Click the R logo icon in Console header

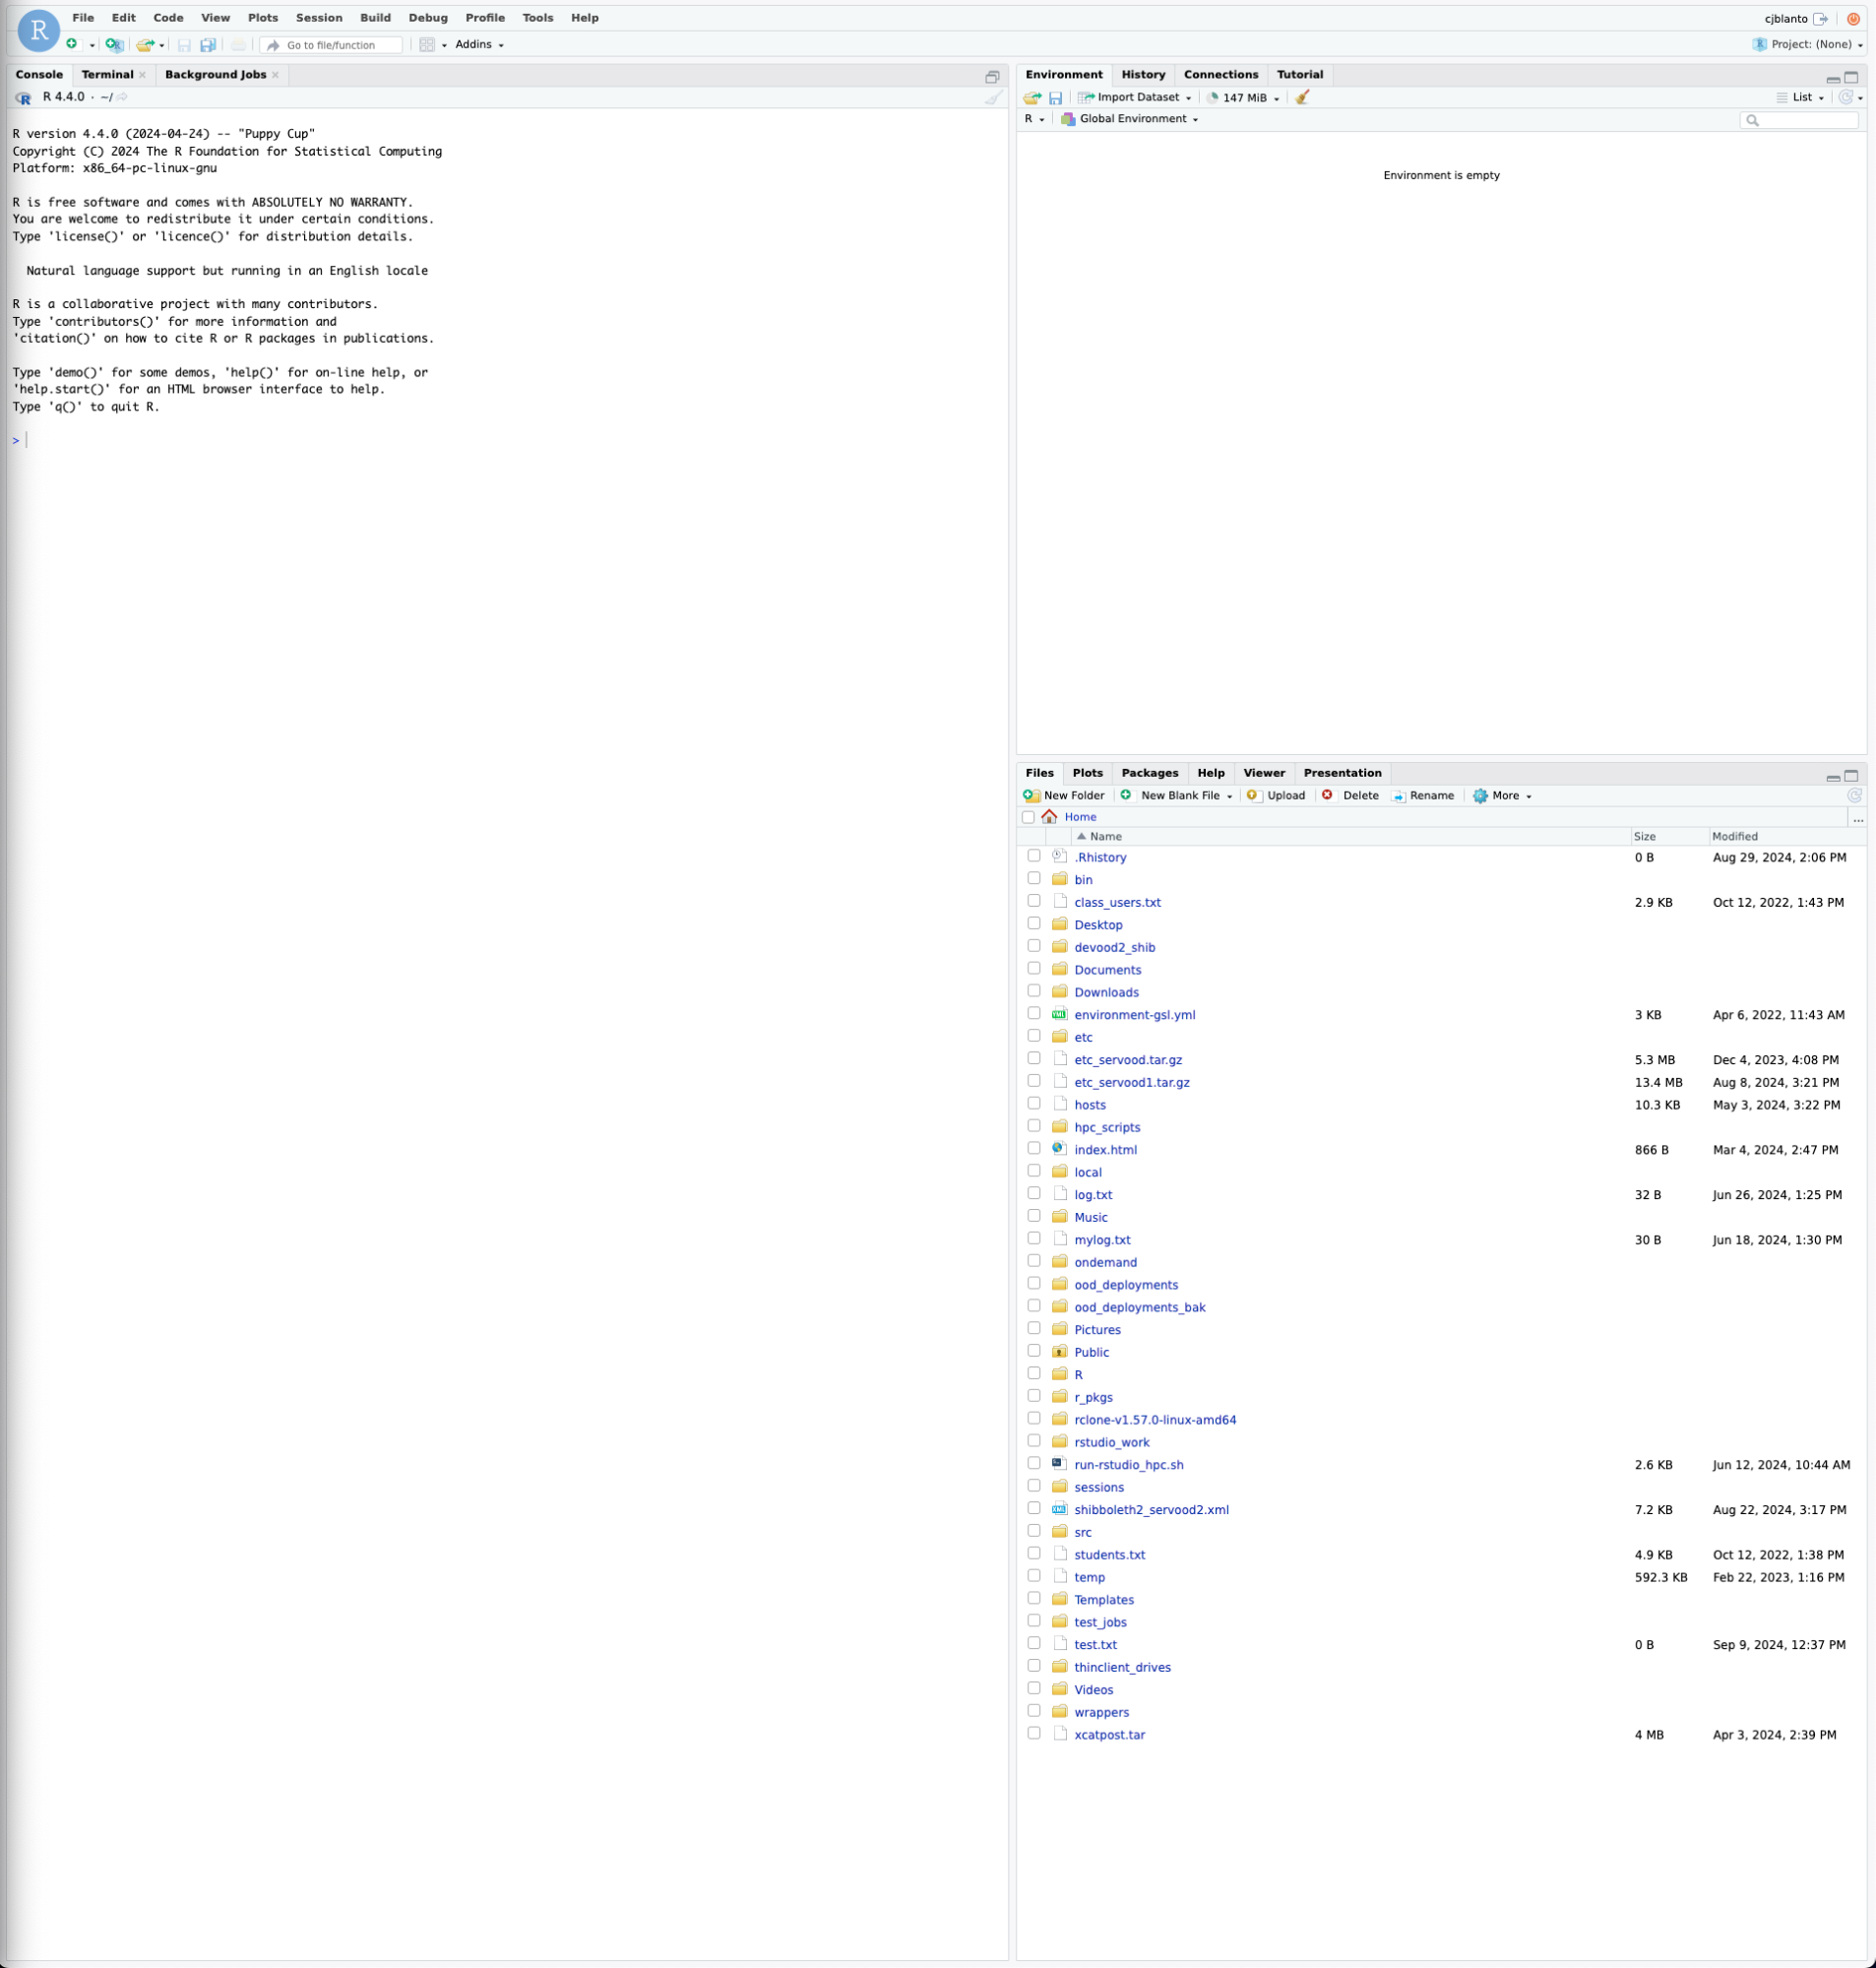click(23, 97)
